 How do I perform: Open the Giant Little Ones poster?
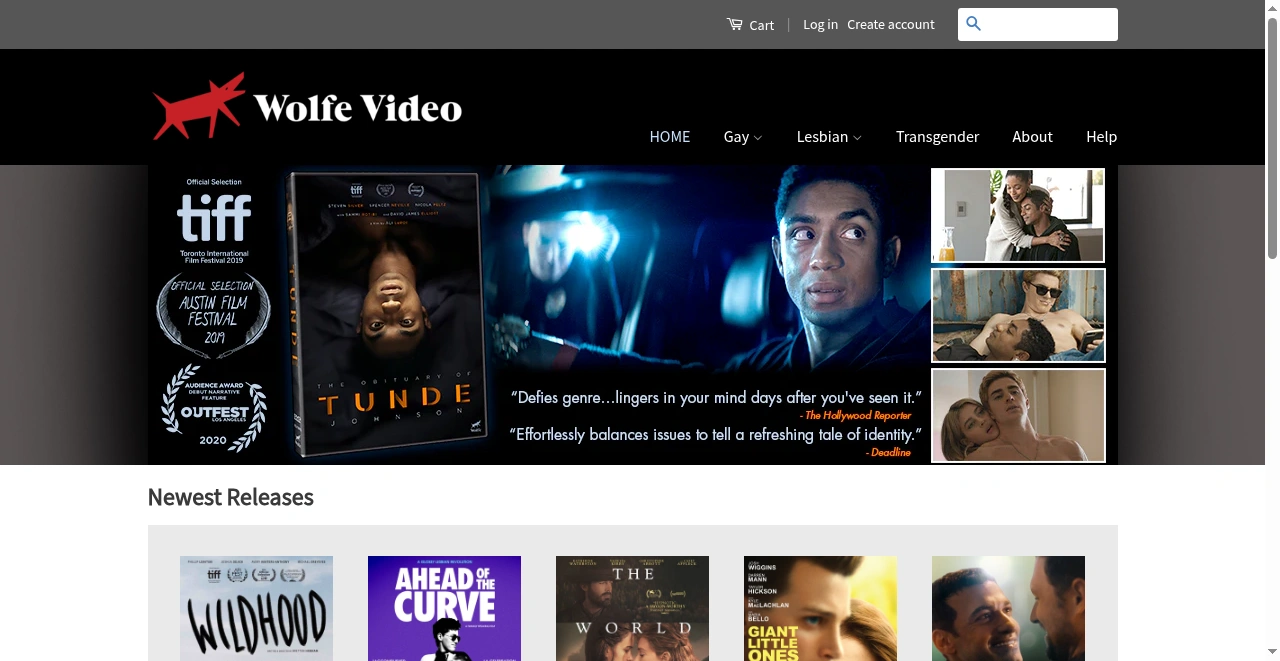pyautogui.click(x=820, y=608)
